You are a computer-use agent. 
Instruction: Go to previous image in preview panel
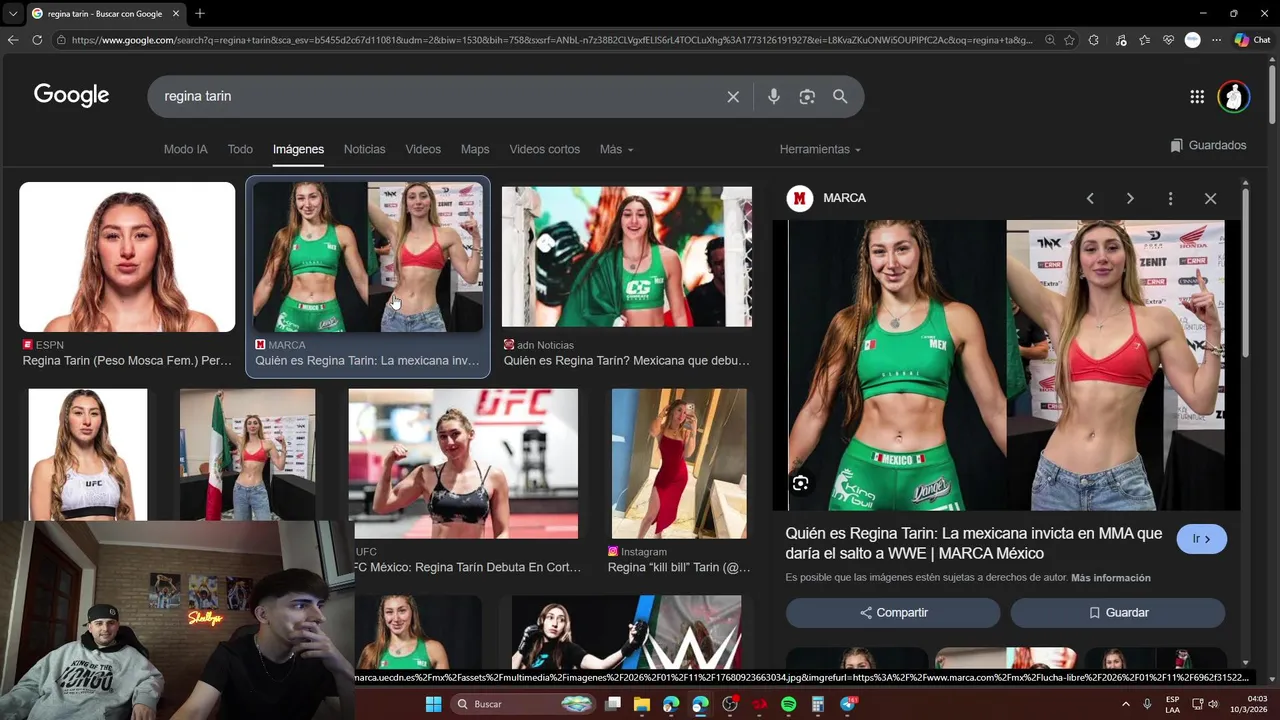click(1090, 198)
